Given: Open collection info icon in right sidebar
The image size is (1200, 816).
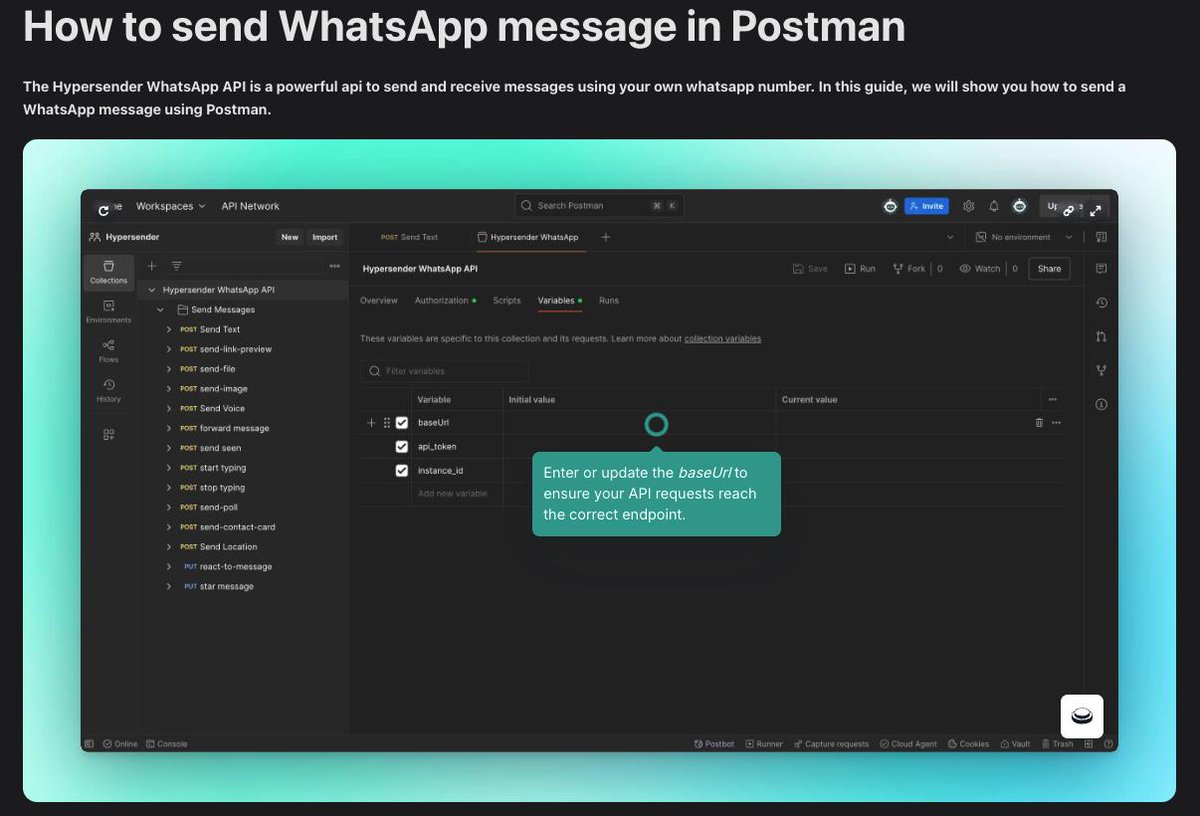Looking at the screenshot, I should tap(1101, 404).
